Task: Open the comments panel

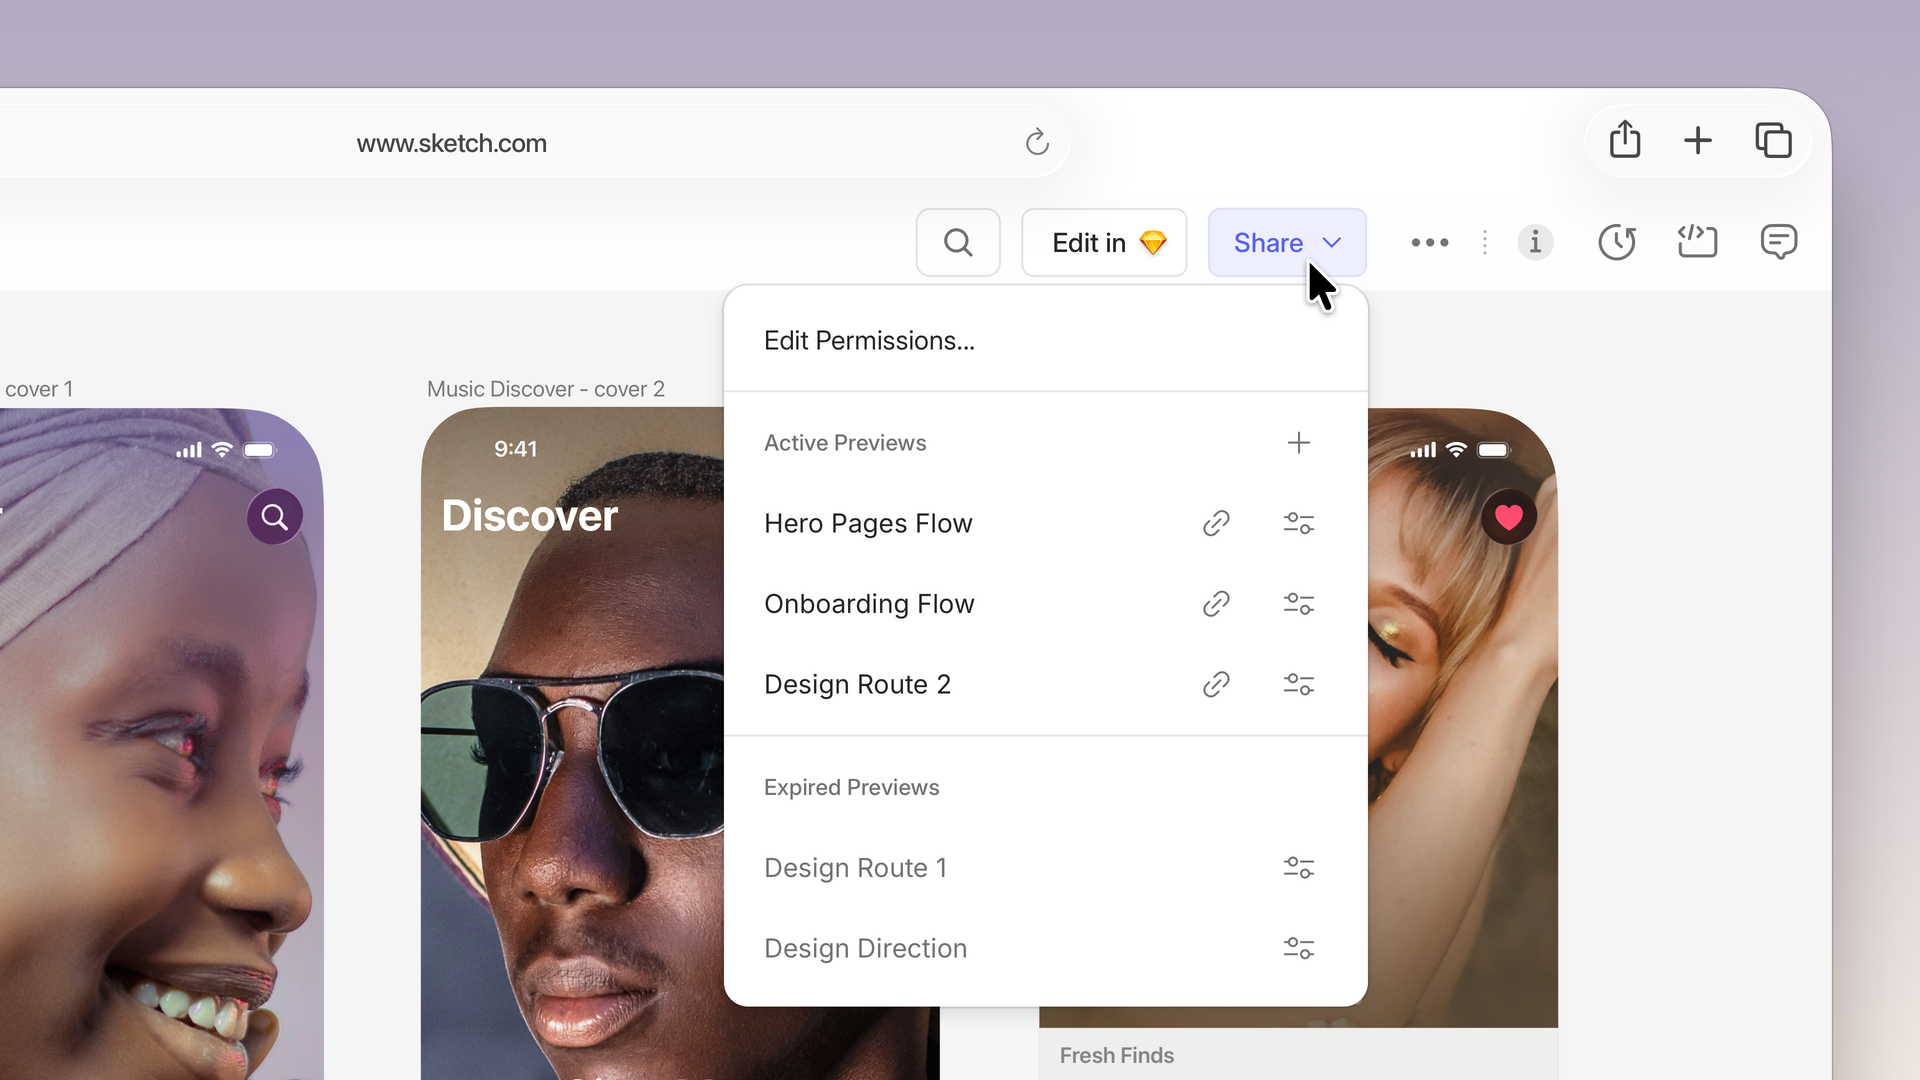Action: 1779,242
